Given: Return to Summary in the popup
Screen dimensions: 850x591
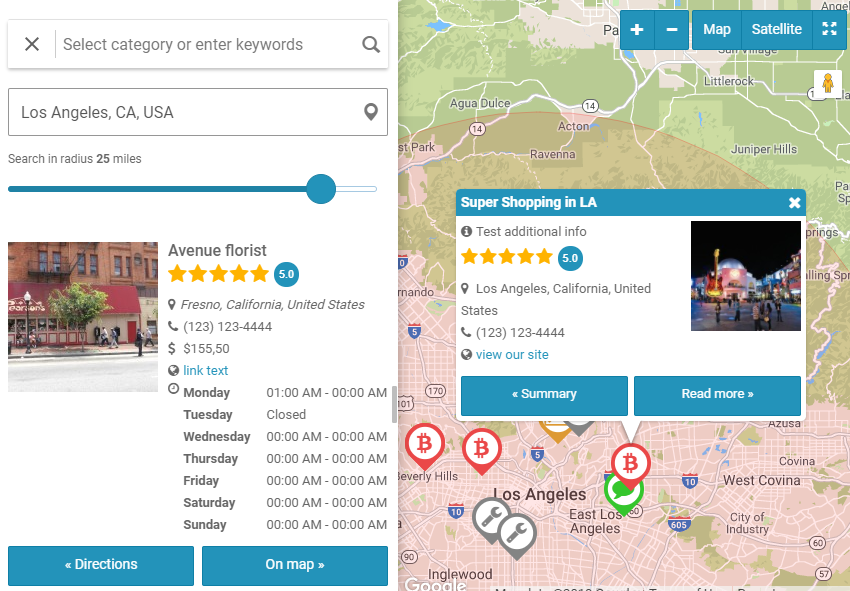Looking at the screenshot, I should [543, 396].
